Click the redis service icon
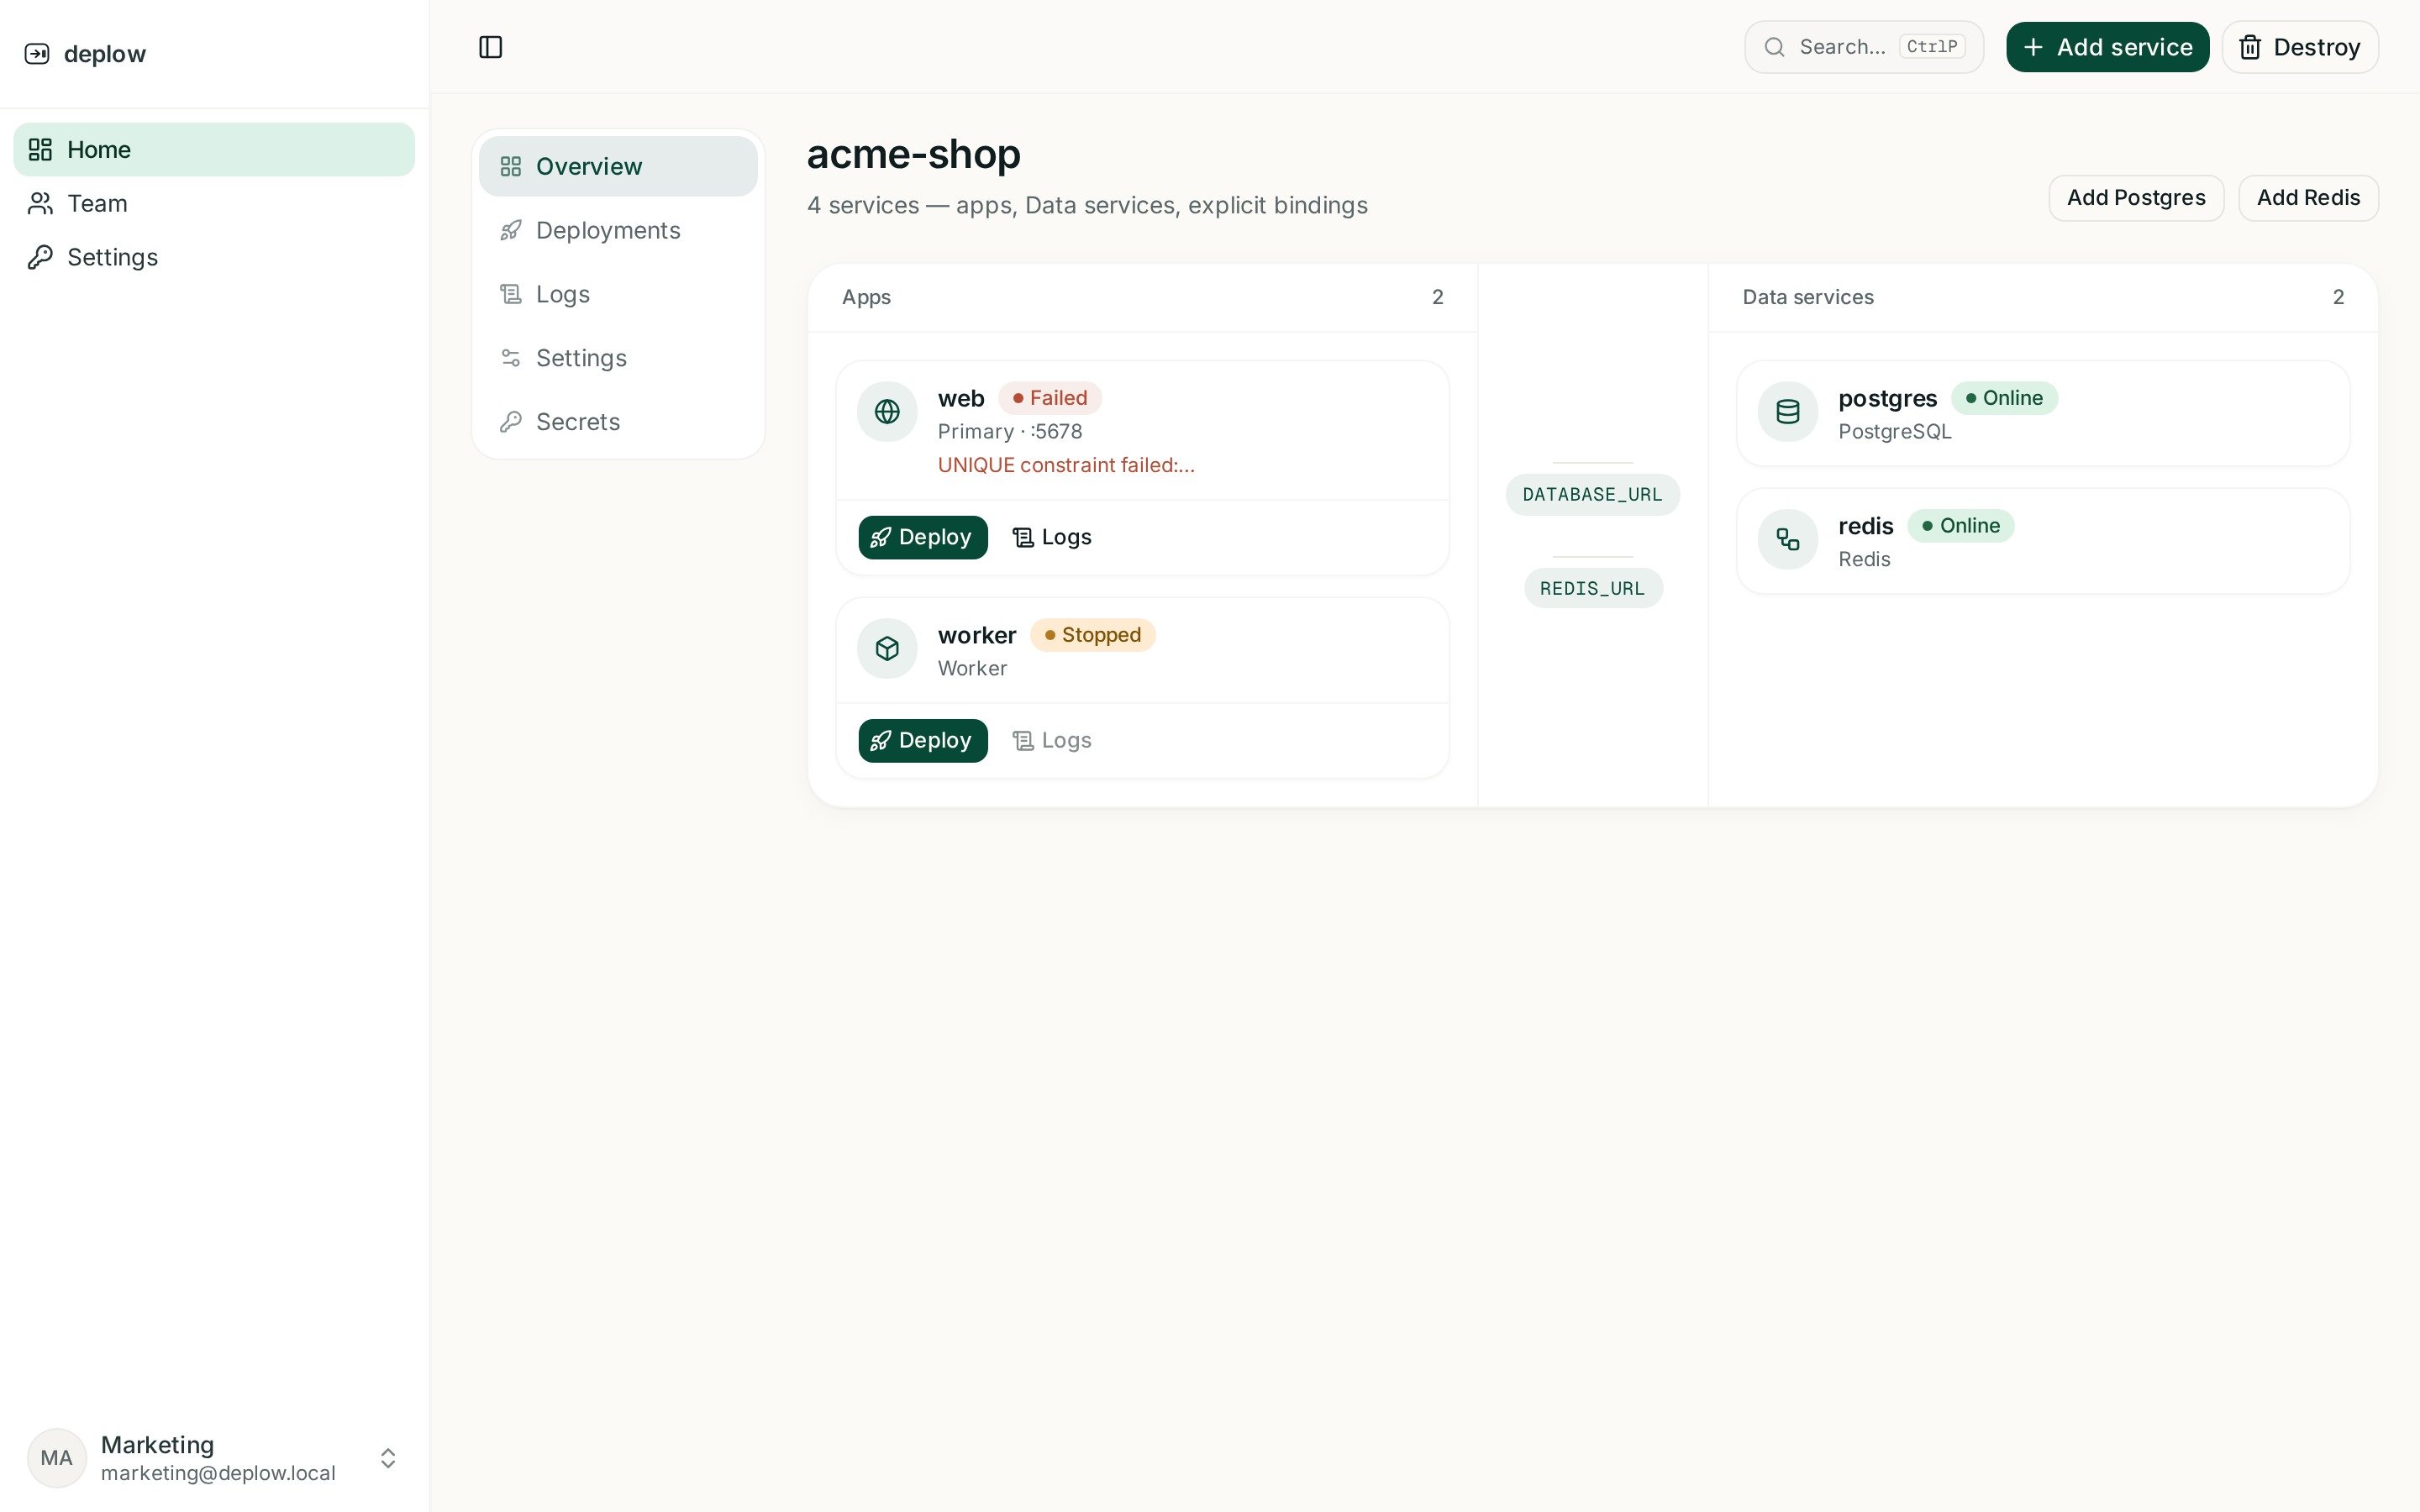This screenshot has height=1512, width=2420. pos(1788,539)
